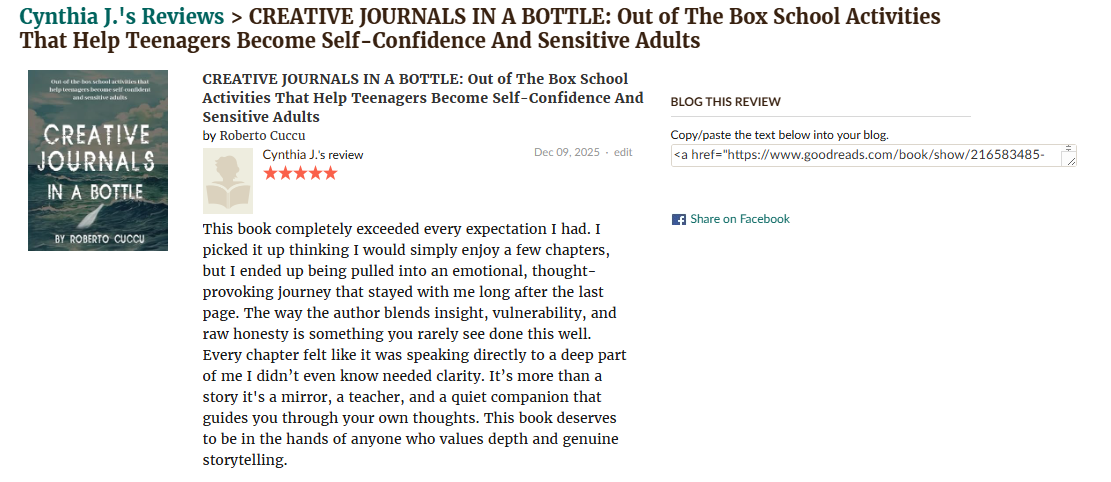Click the fifth star of the rating
Screen dimensions: 1111x482
[x=330, y=173]
